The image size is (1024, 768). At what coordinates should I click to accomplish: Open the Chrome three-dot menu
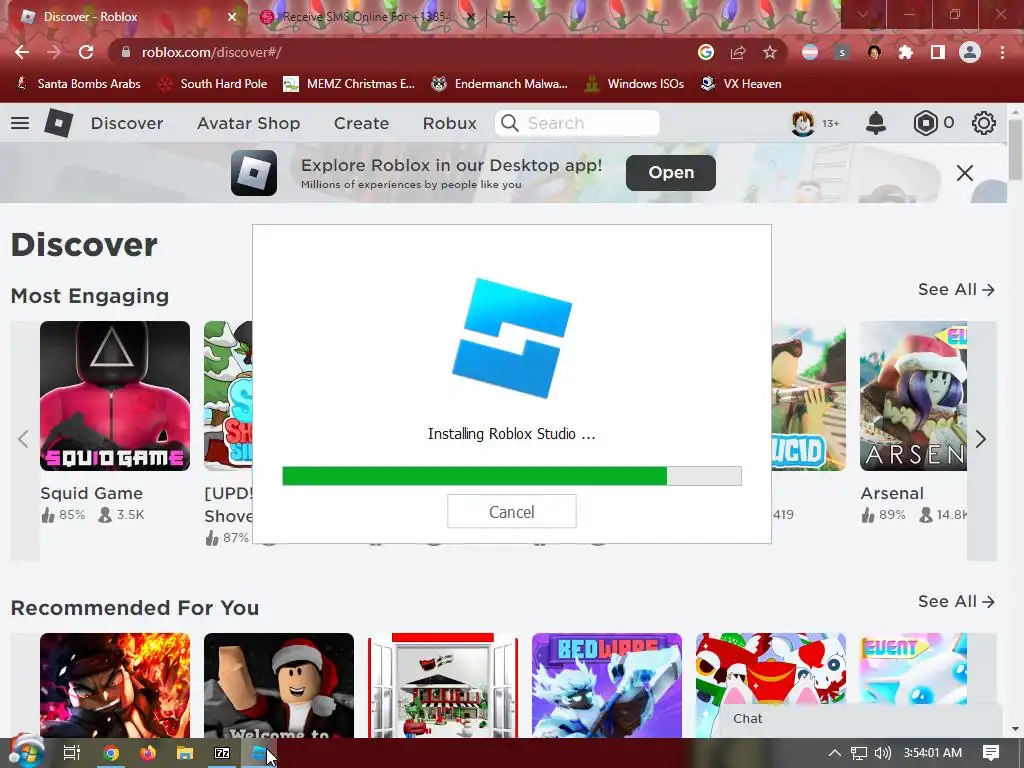pos(1002,52)
